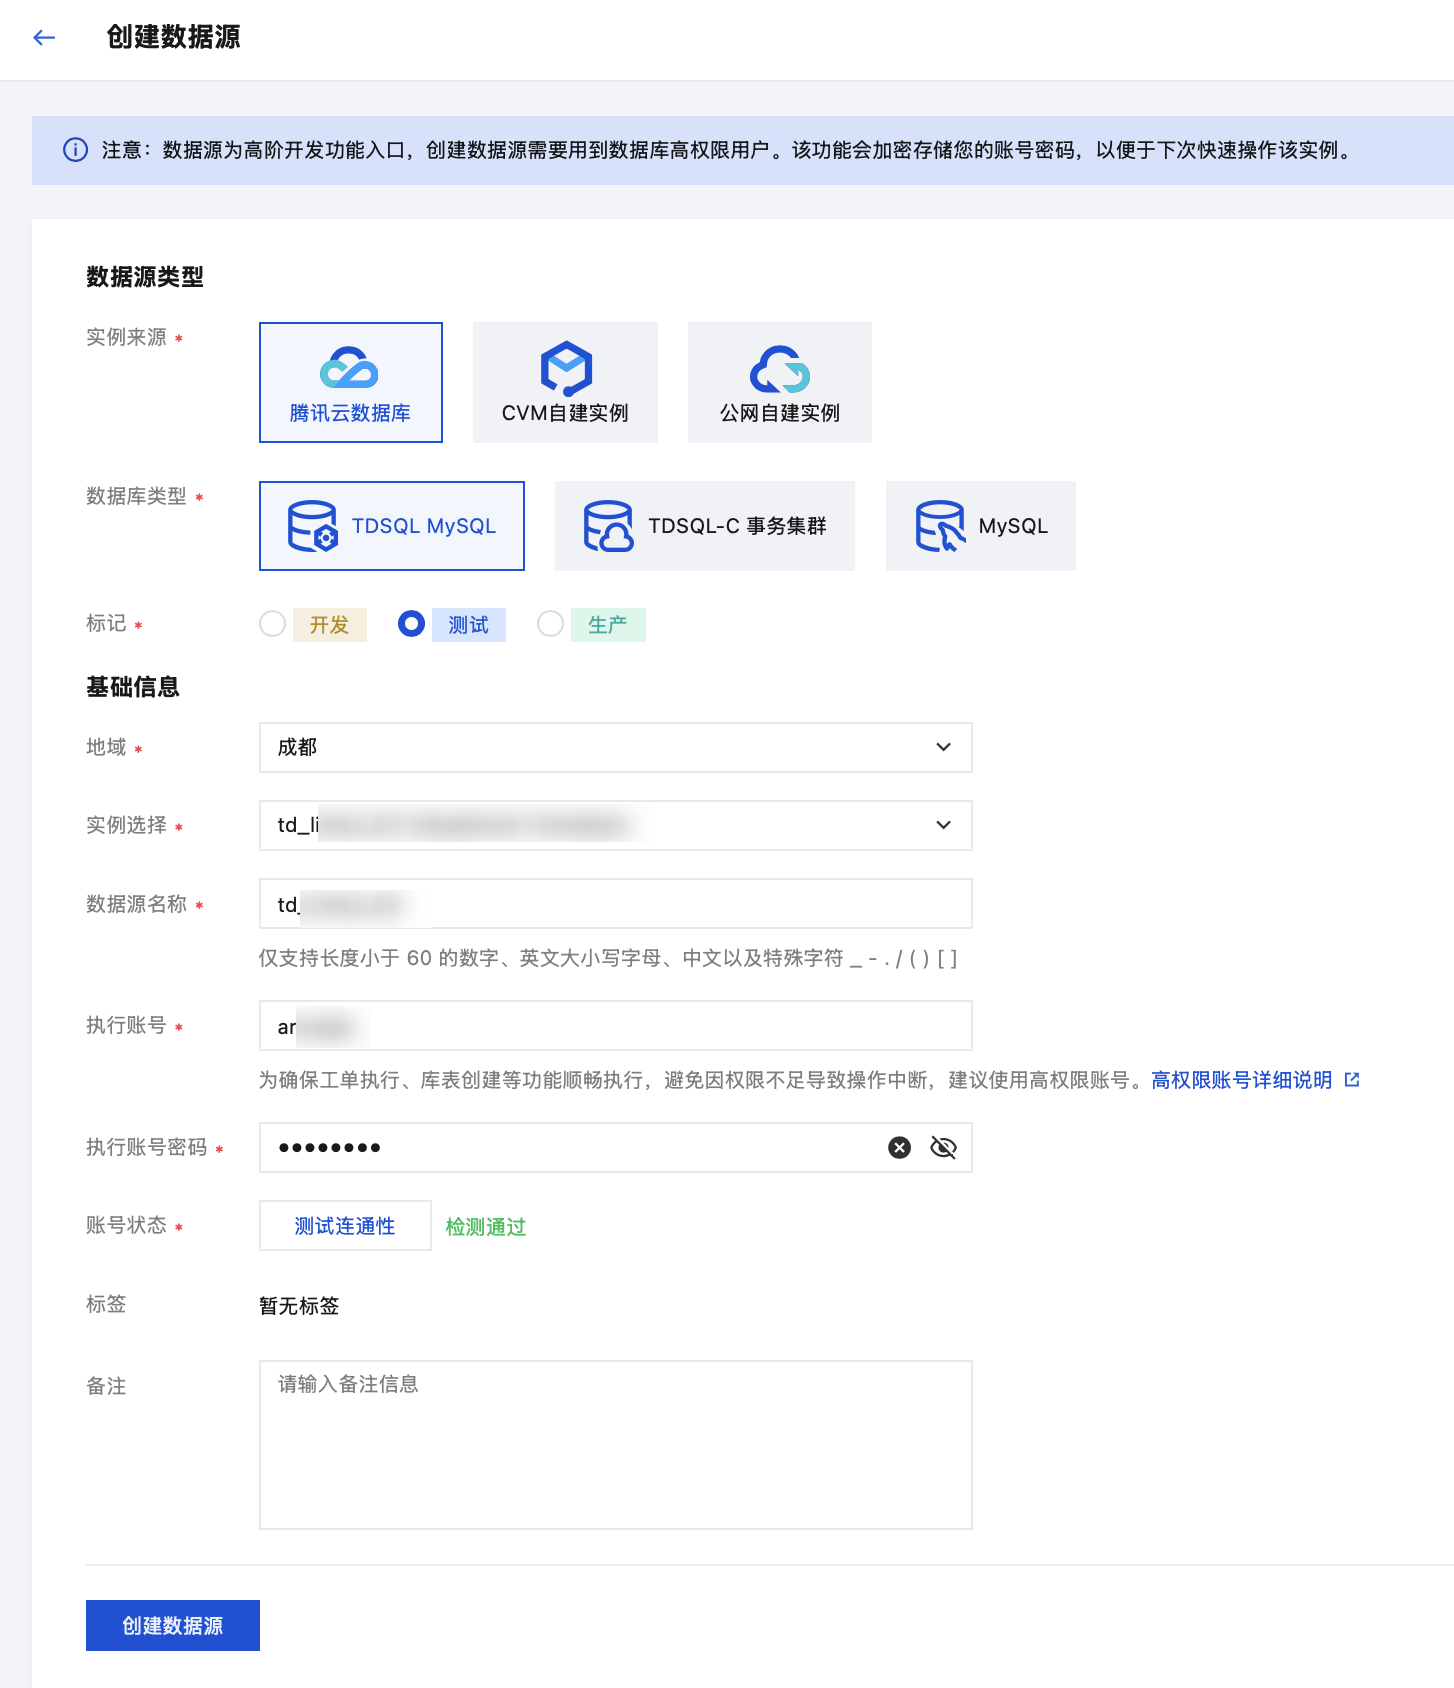Clear the password with the X icon
Image resolution: width=1454 pixels, height=1688 pixels.
coord(900,1147)
